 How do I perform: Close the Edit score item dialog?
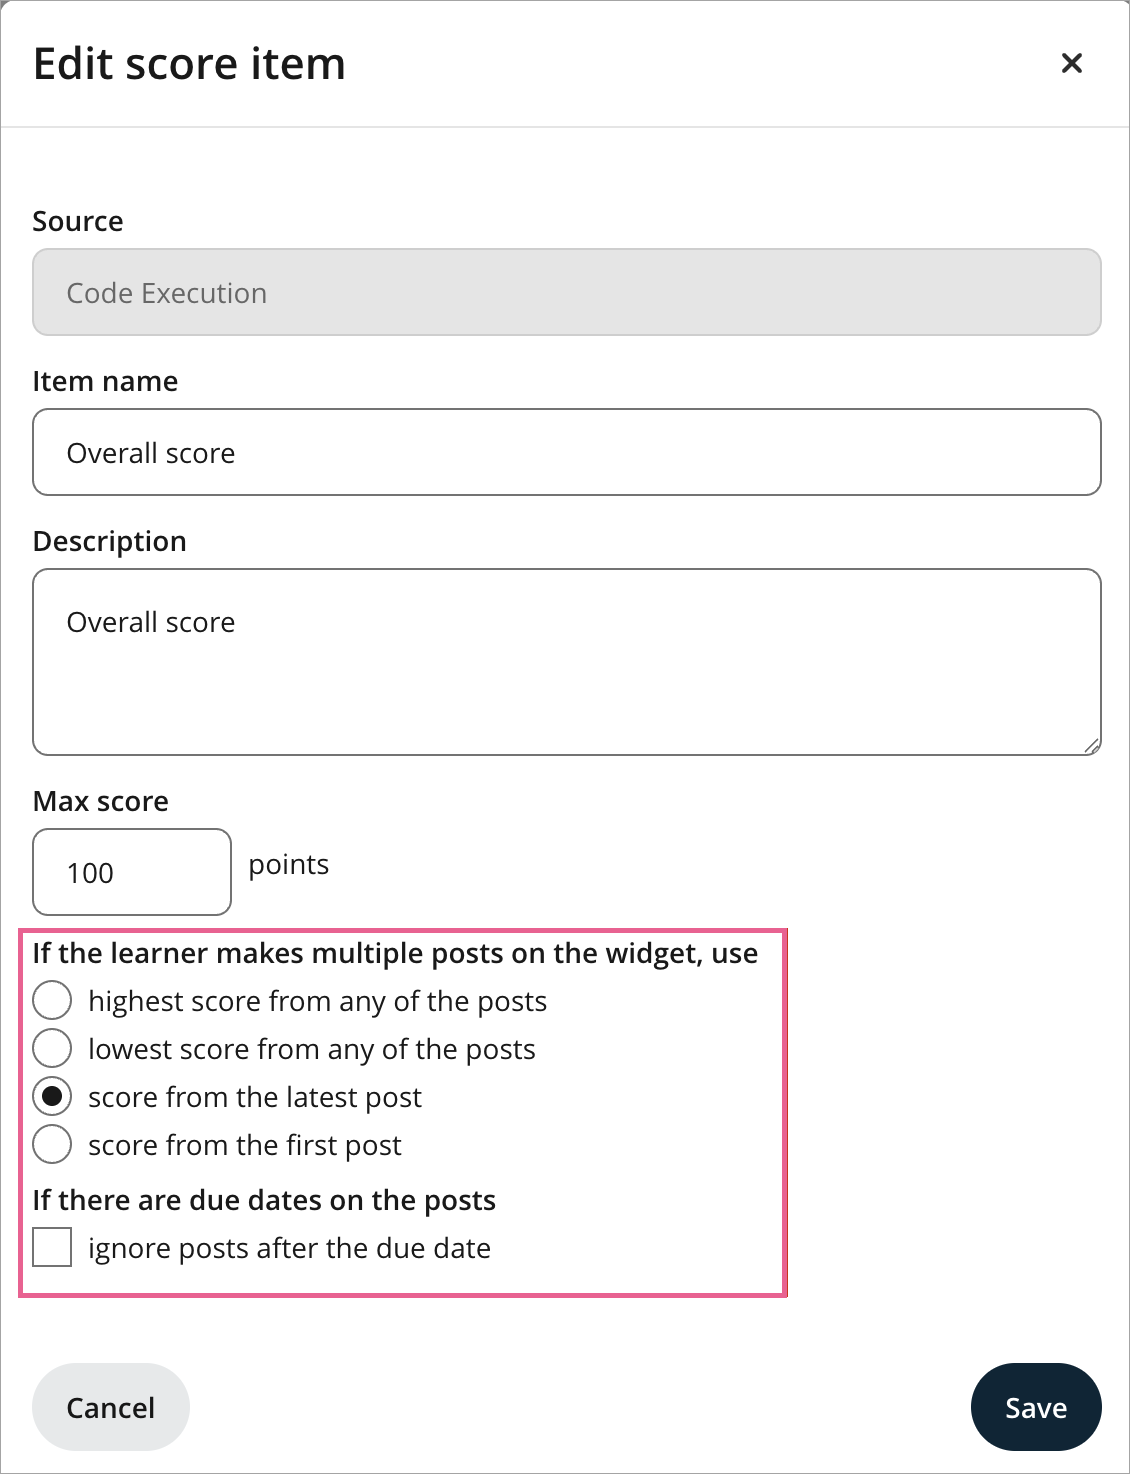tap(1071, 63)
